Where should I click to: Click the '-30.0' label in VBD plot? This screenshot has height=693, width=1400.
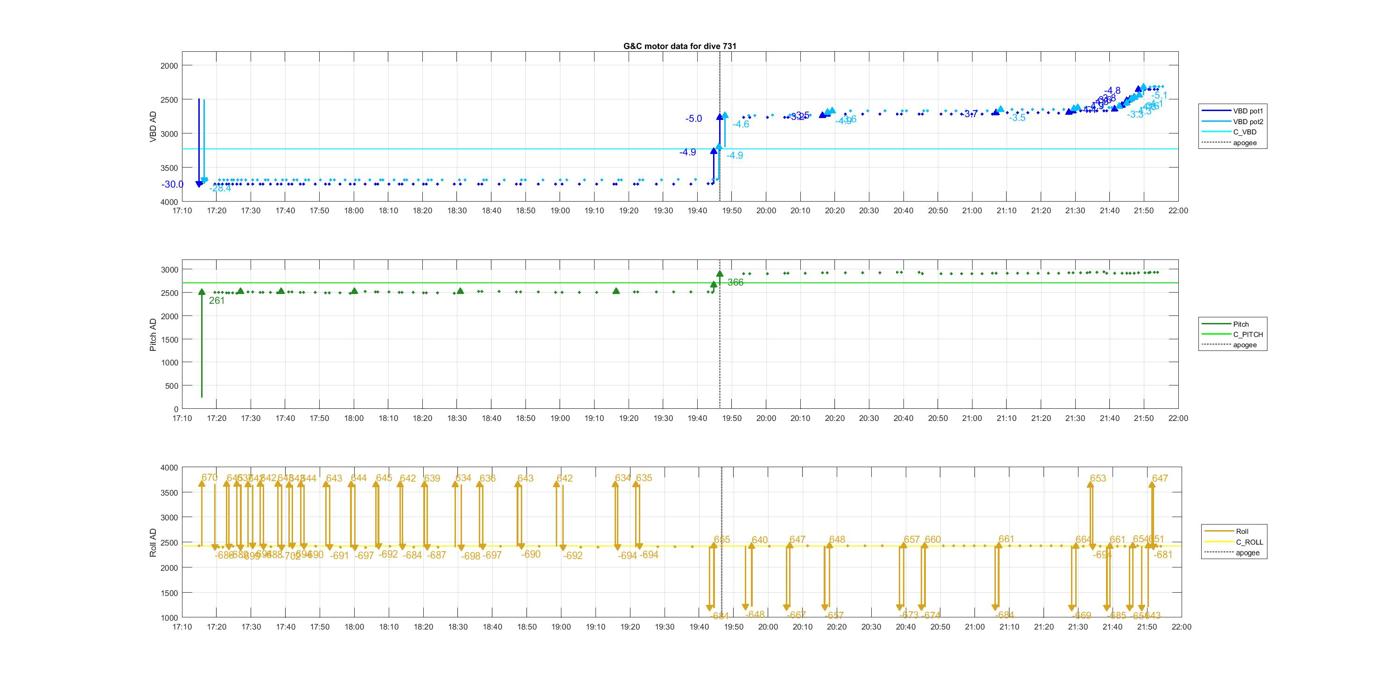[172, 184]
